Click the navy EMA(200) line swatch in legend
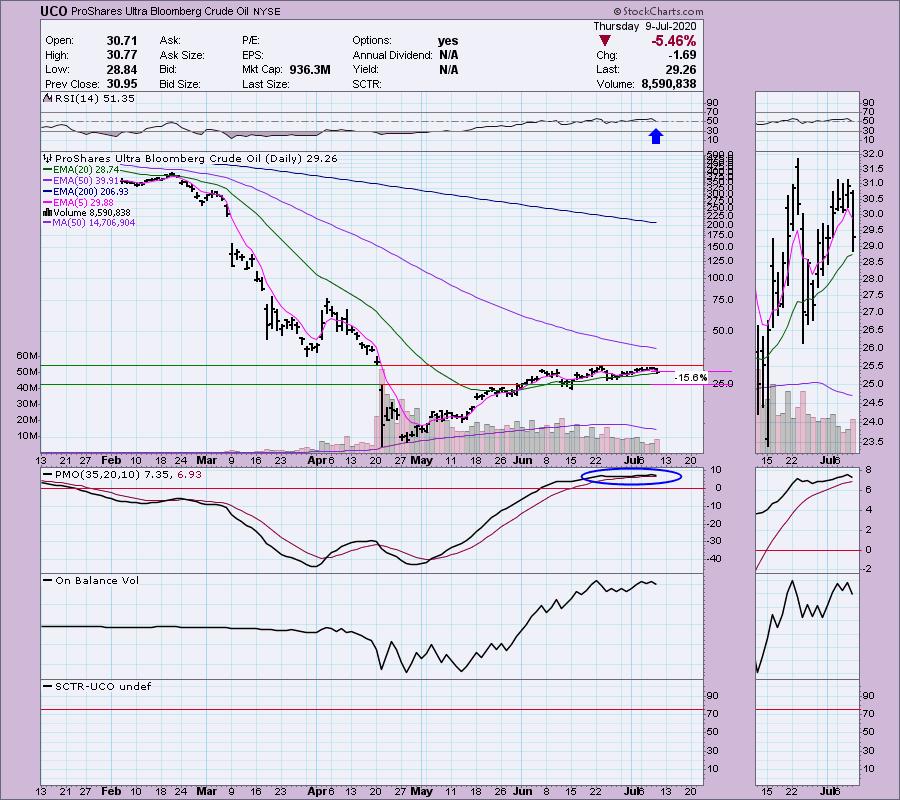Image resolution: width=900 pixels, height=800 pixels. pos(47,192)
